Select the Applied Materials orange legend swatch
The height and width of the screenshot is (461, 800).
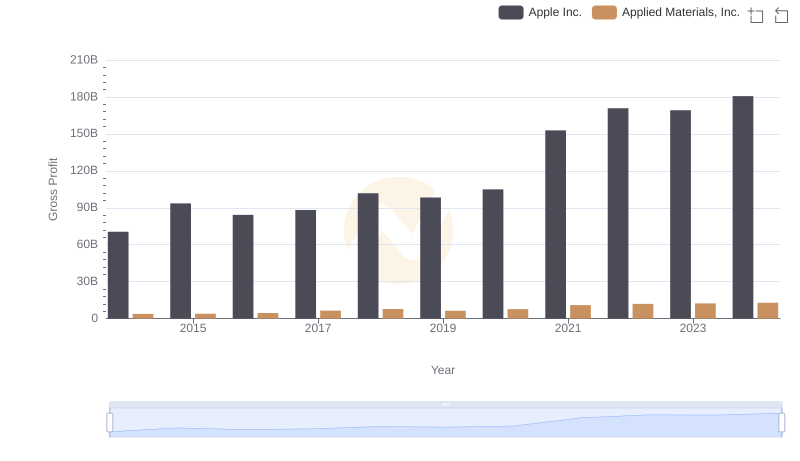coord(604,12)
